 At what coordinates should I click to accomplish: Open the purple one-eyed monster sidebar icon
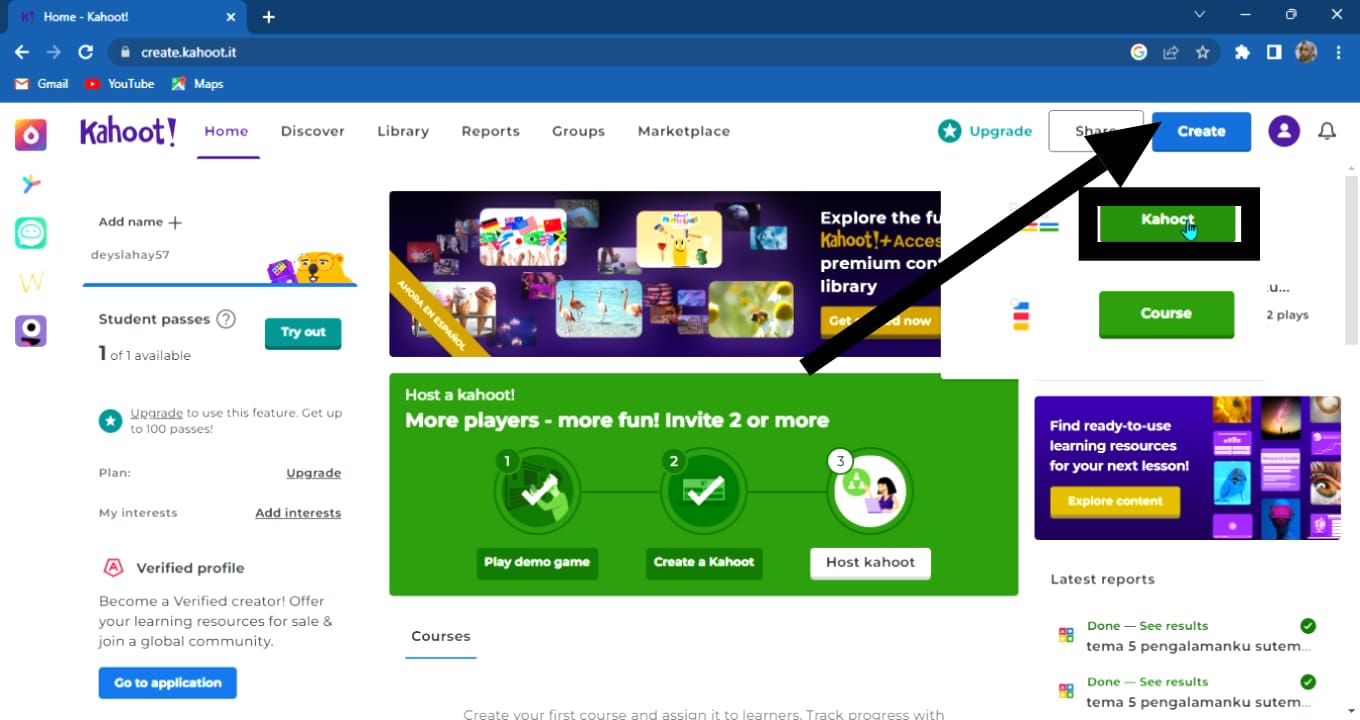pyautogui.click(x=31, y=331)
